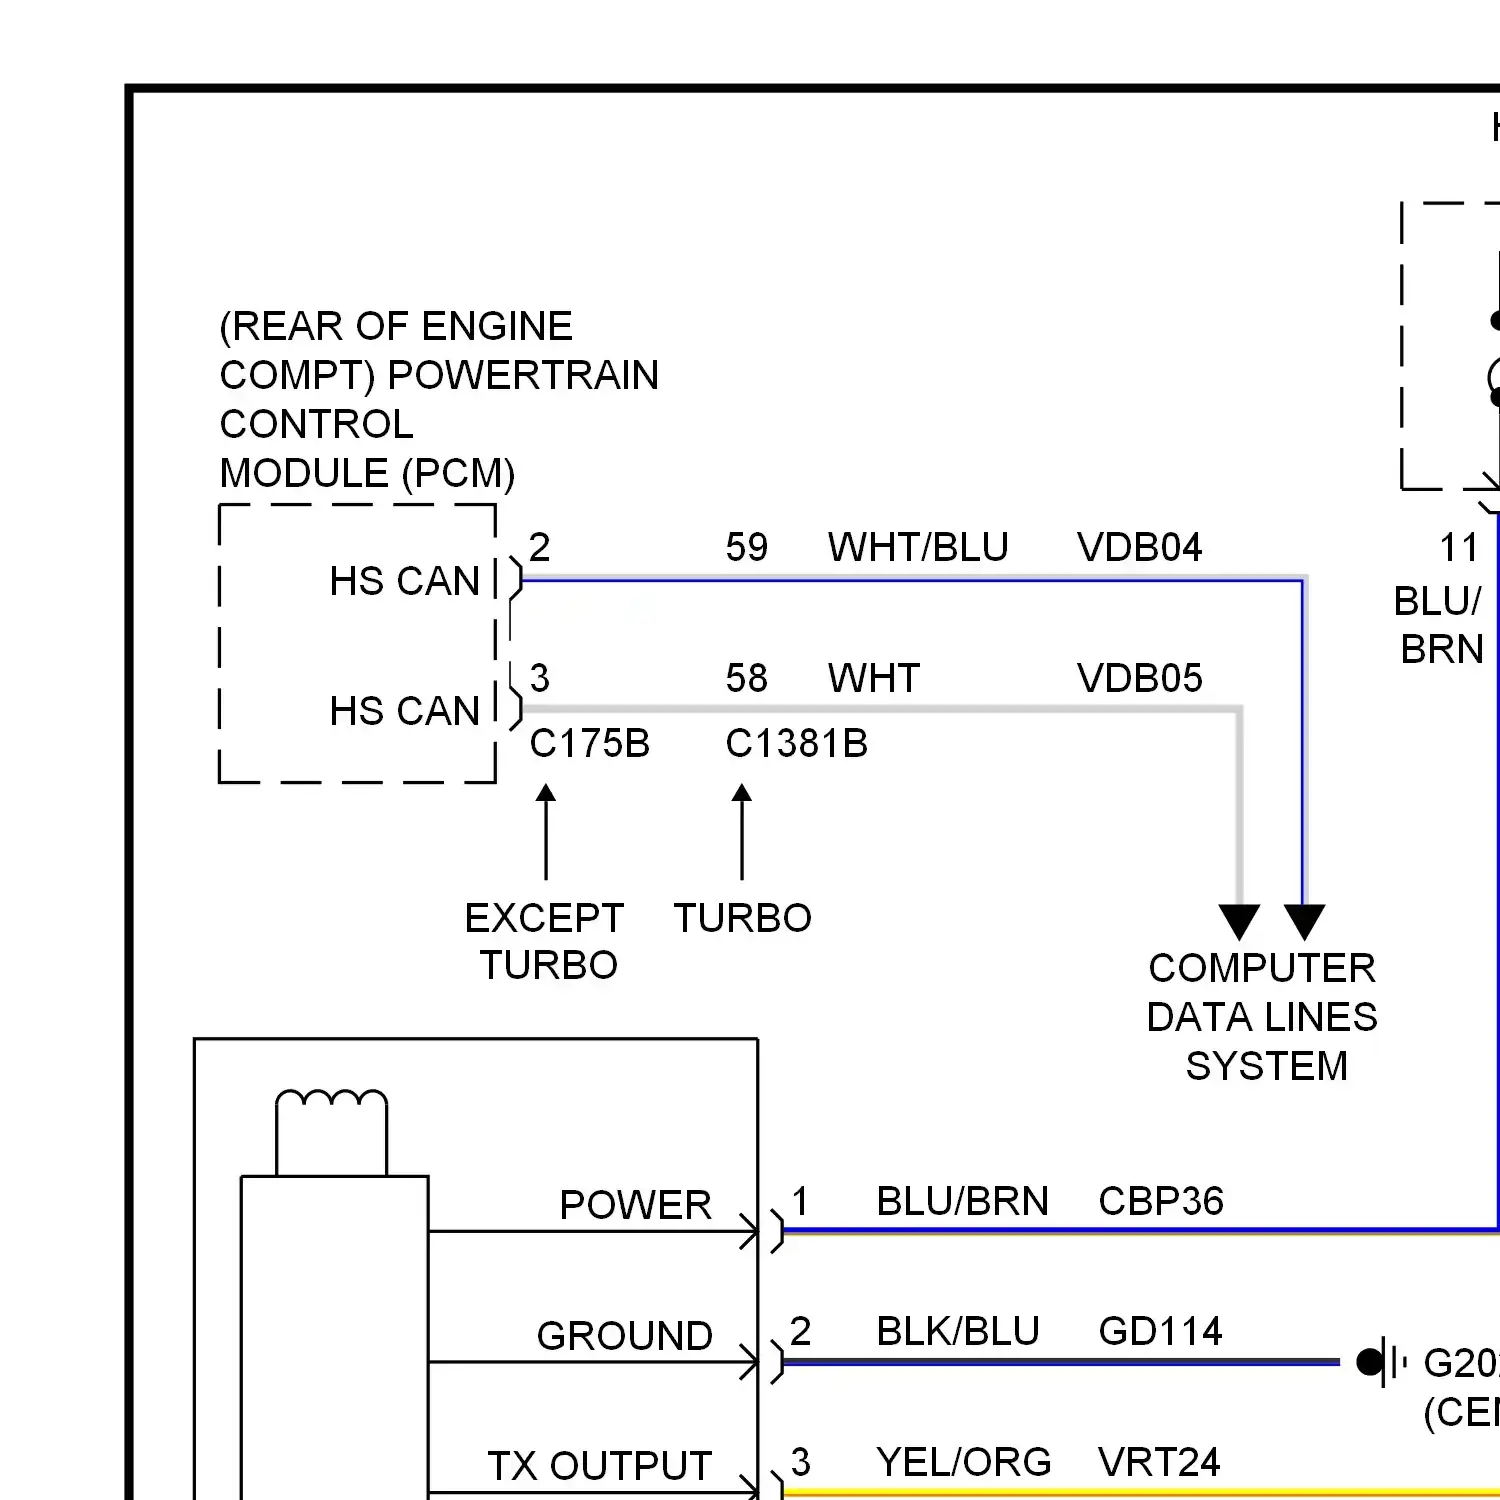Click the POWERTRAIN CONTROL MODULE (PCM) title text
The image size is (1500, 1500).
click(439, 400)
